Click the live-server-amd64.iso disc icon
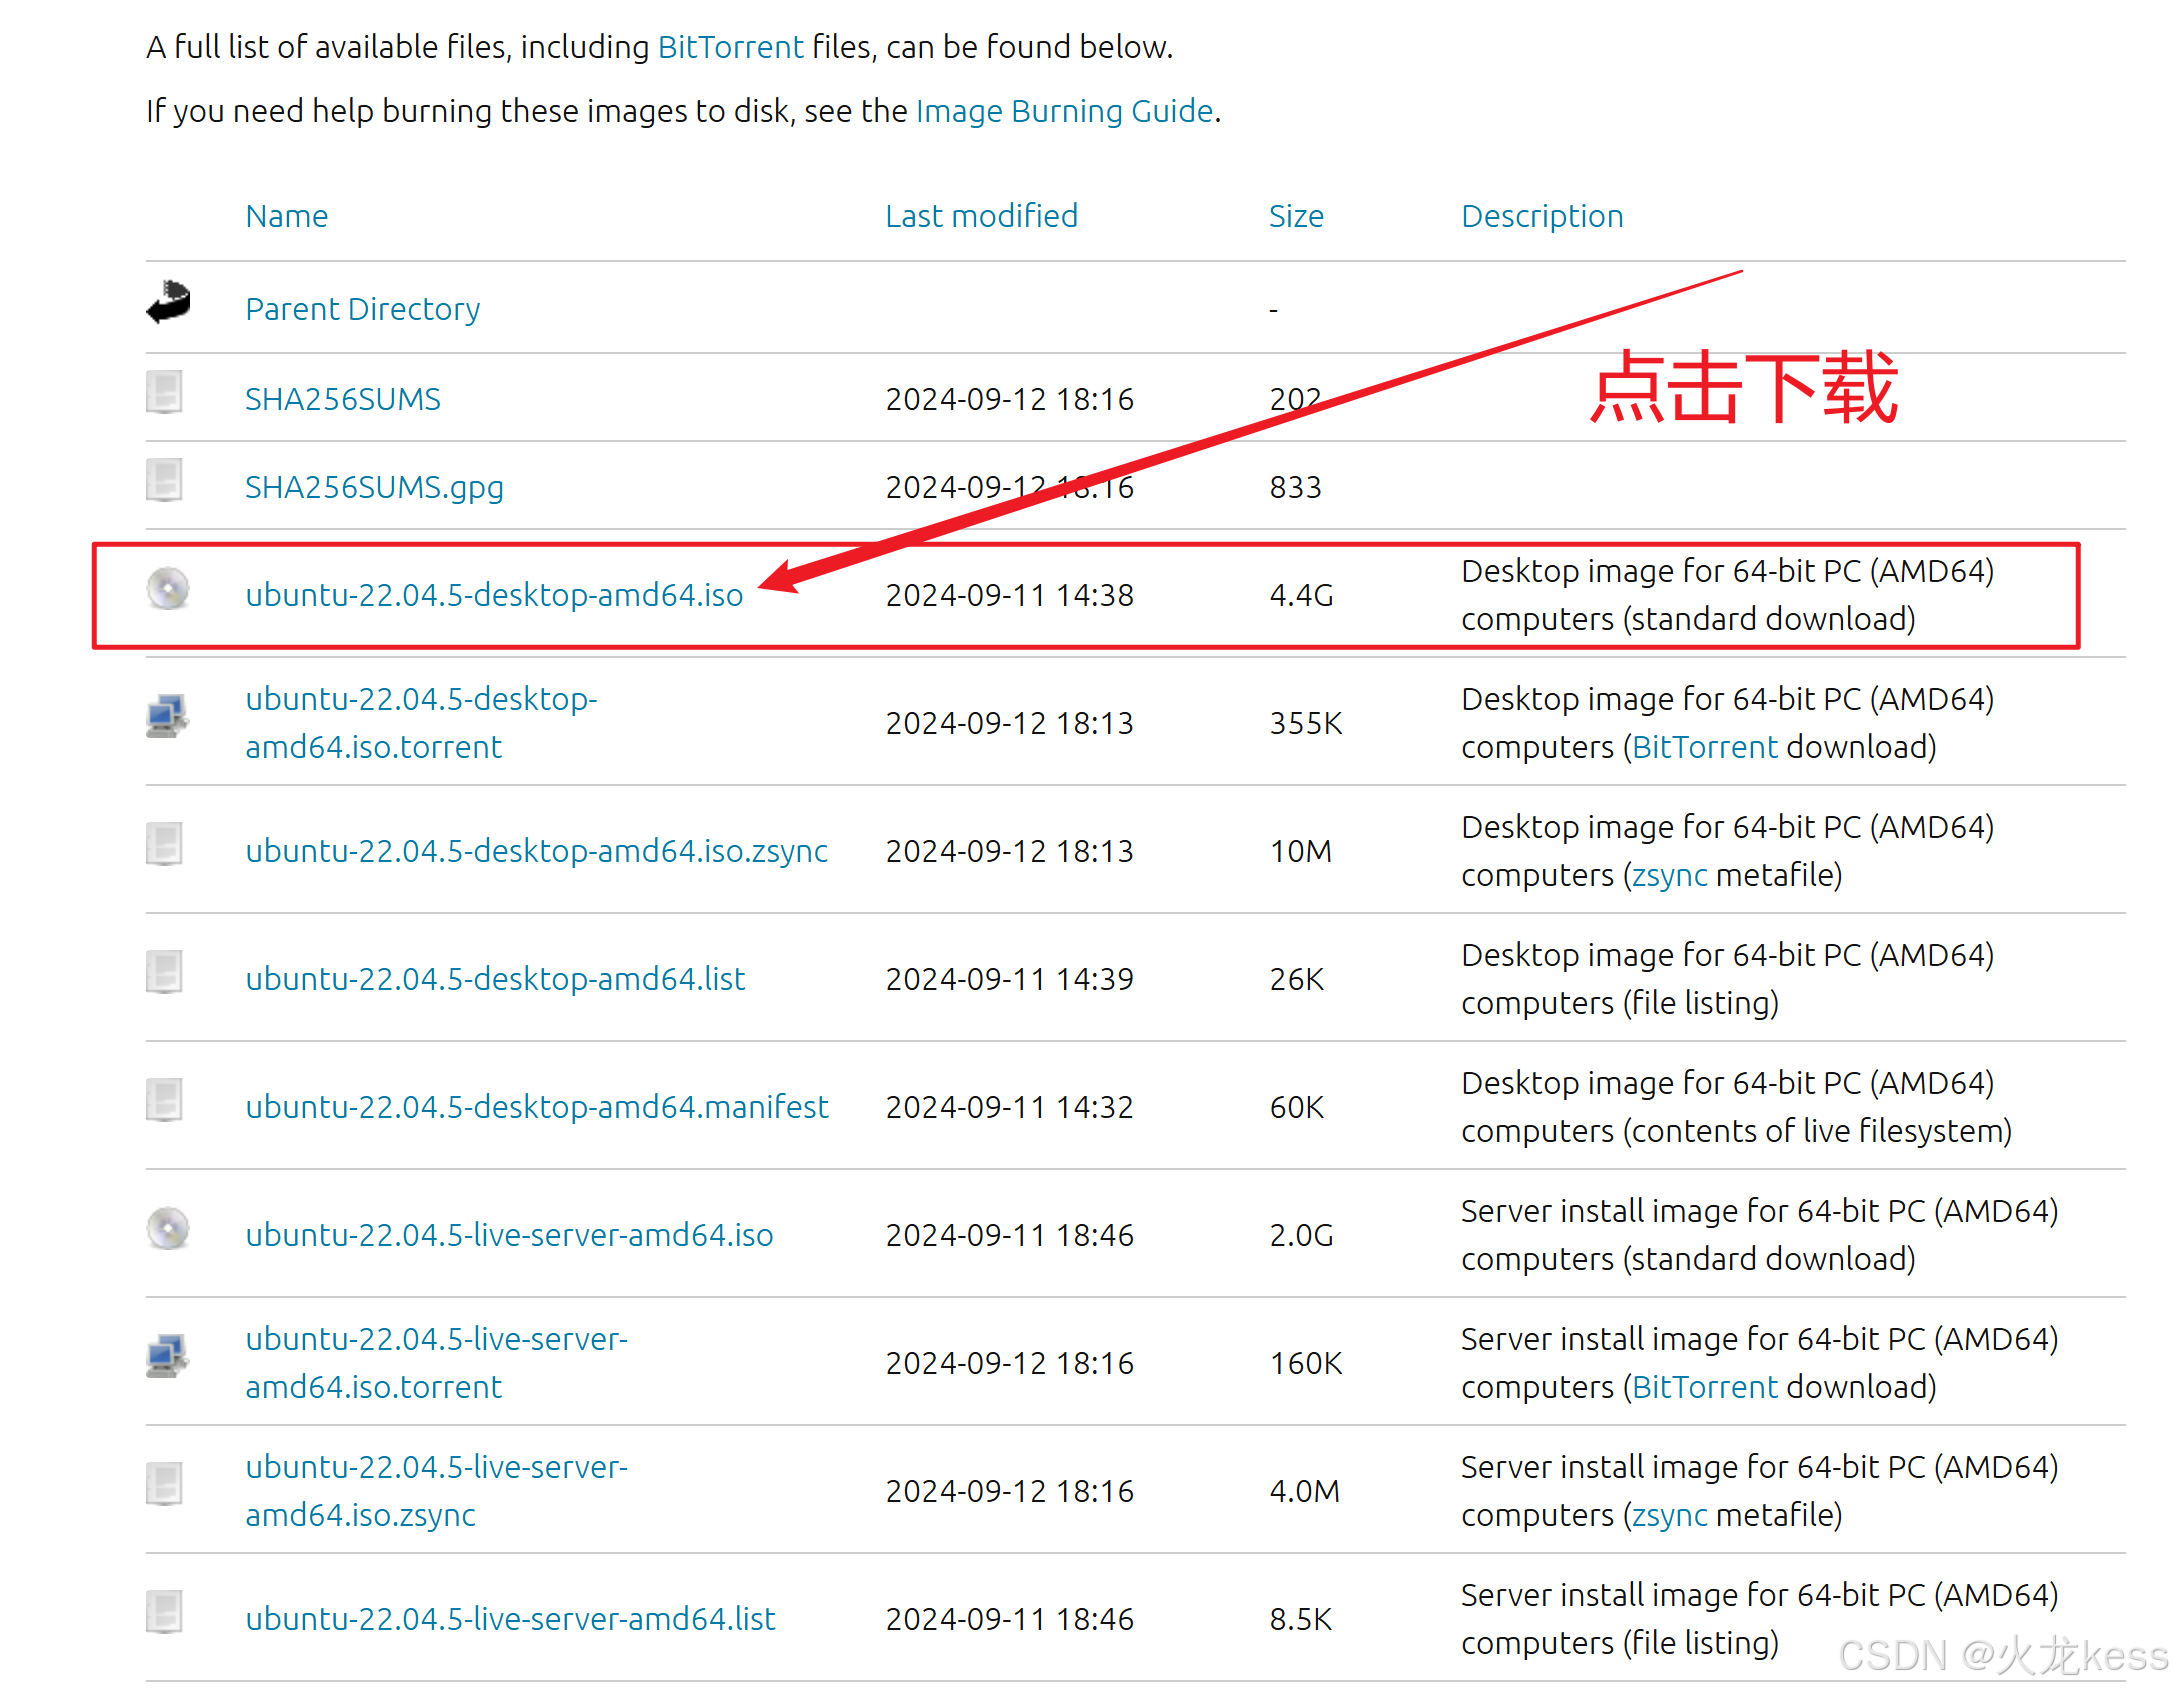Viewport: 2173px width, 1692px height. [168, 1229]
